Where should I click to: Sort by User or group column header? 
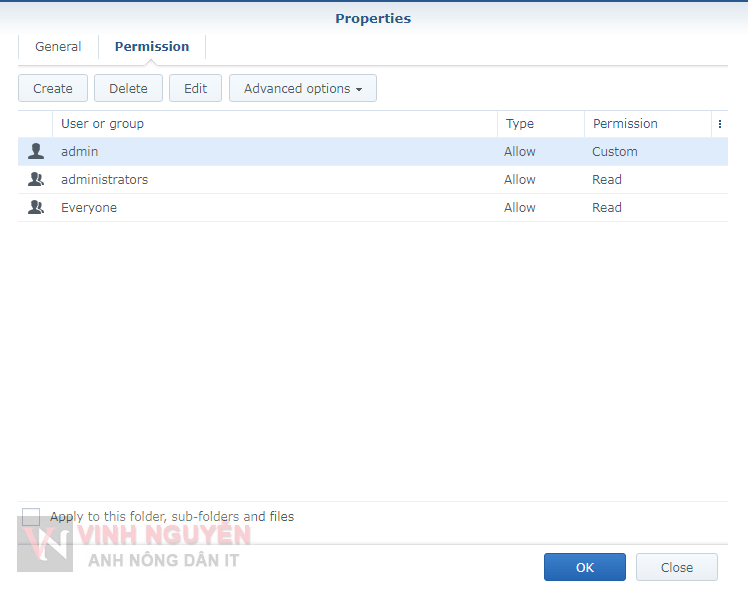coord(103,124)
